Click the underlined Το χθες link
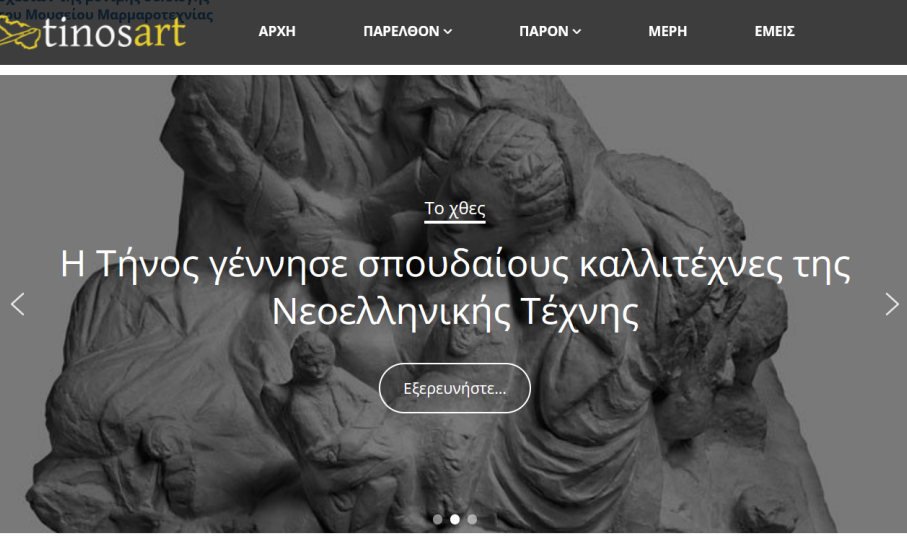 454,209
